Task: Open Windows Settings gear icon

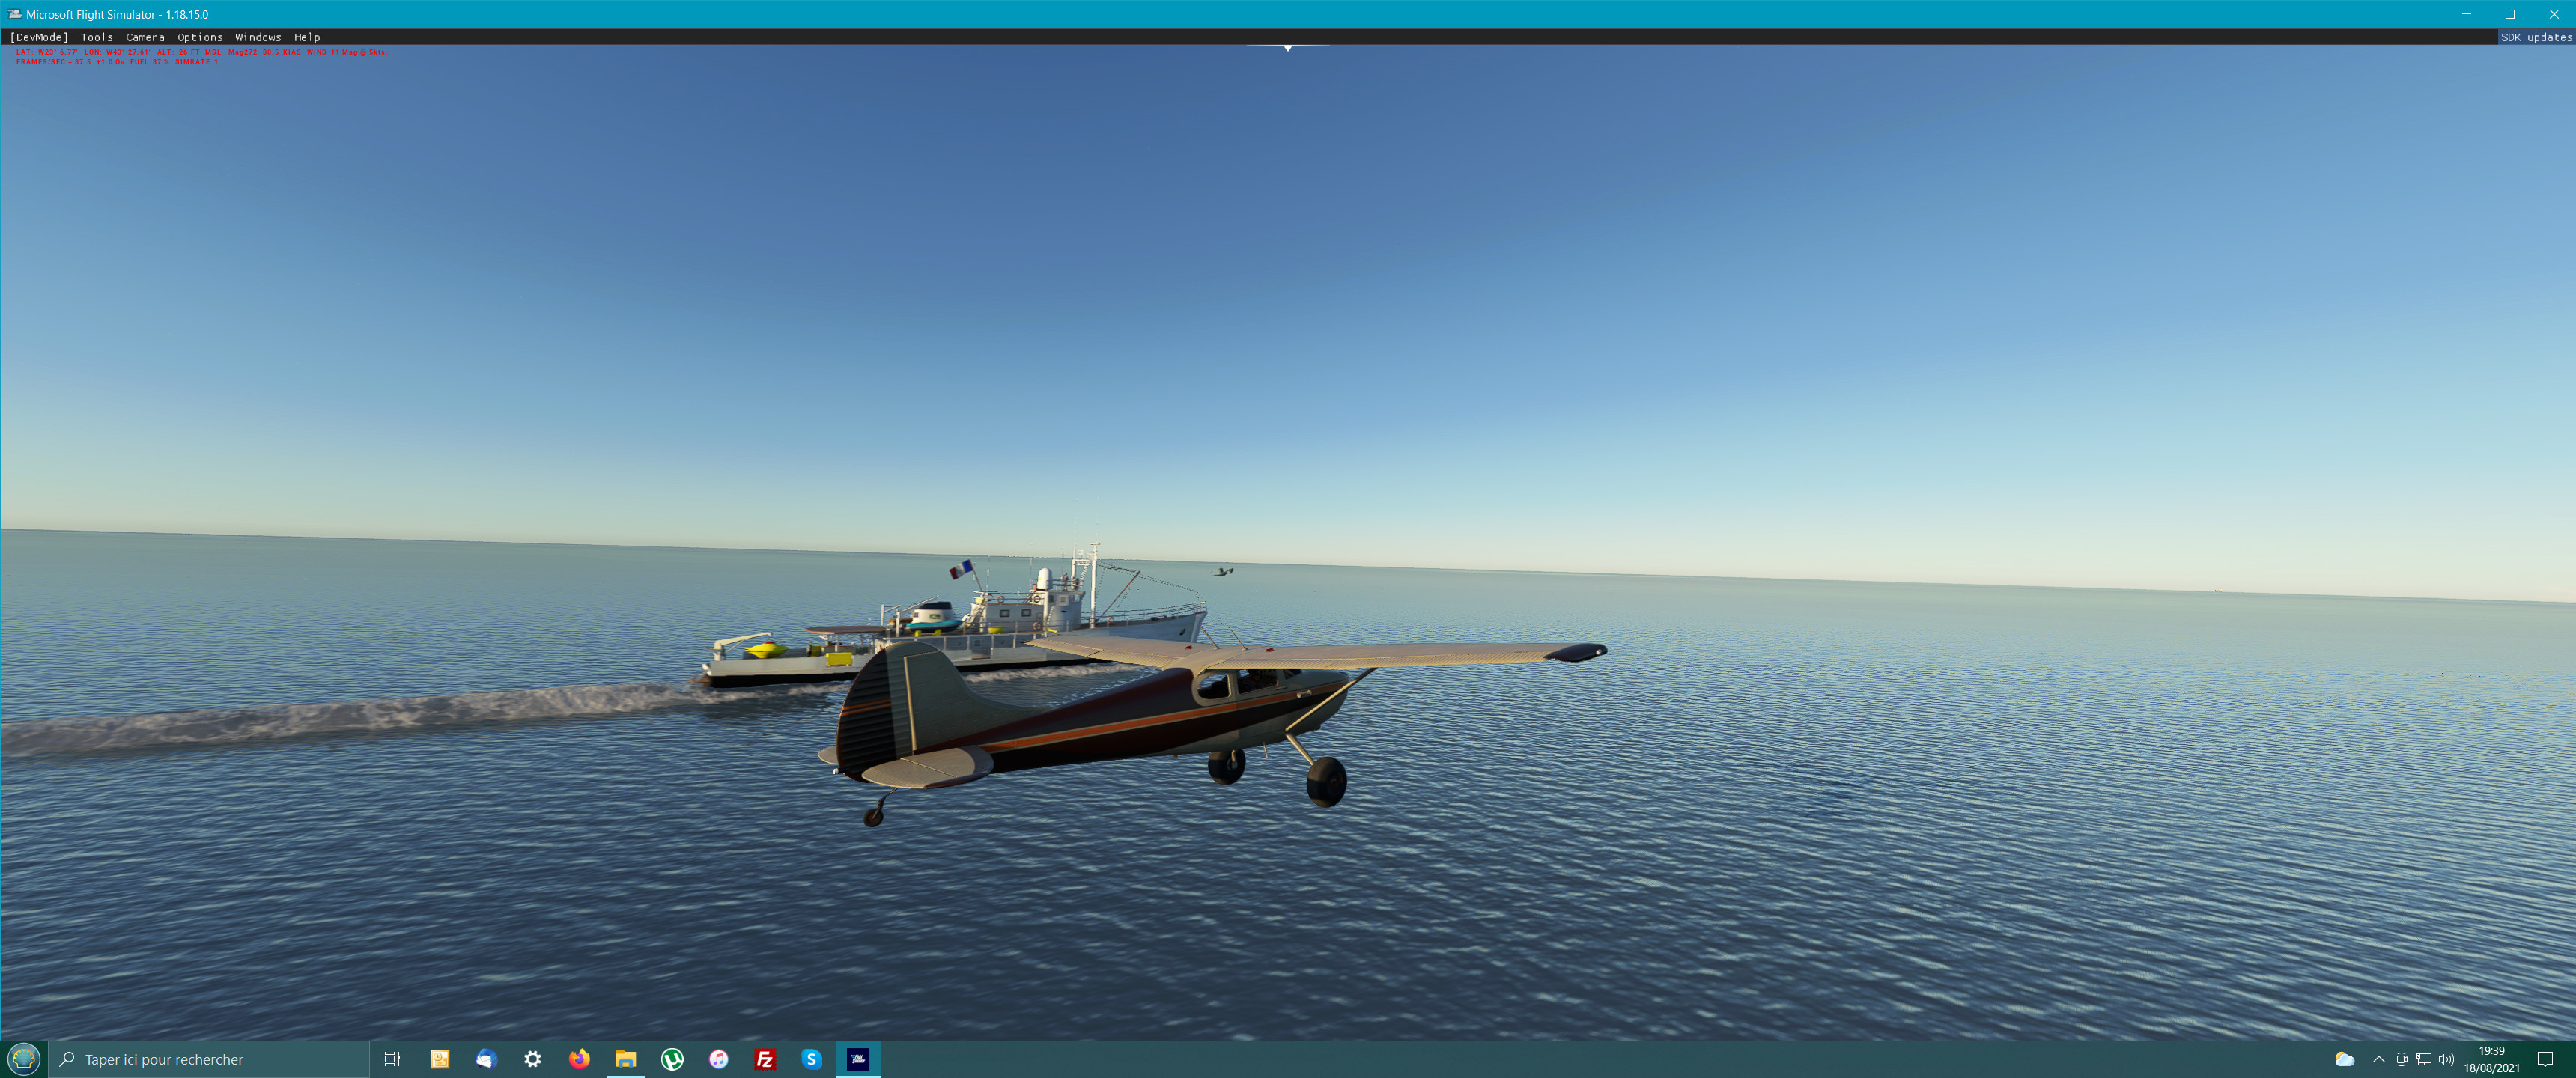Action: 533,1059
